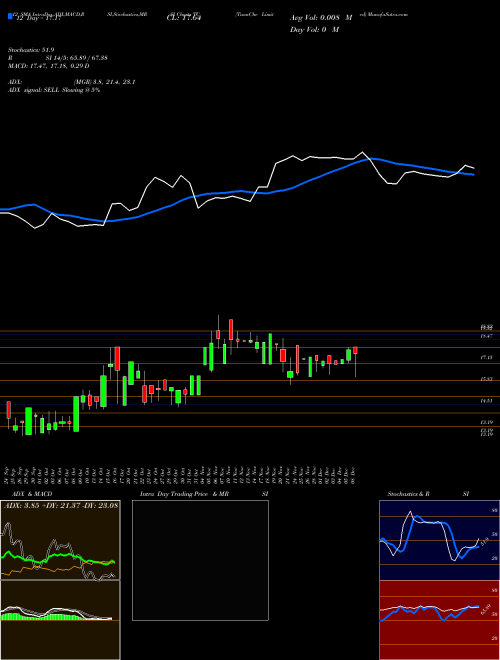Click the 'ADX: 3.85 +DY: 21.37 -DY: 23.08' header
The width and height of the screenshot is (500, 660).
coord(61,505)
